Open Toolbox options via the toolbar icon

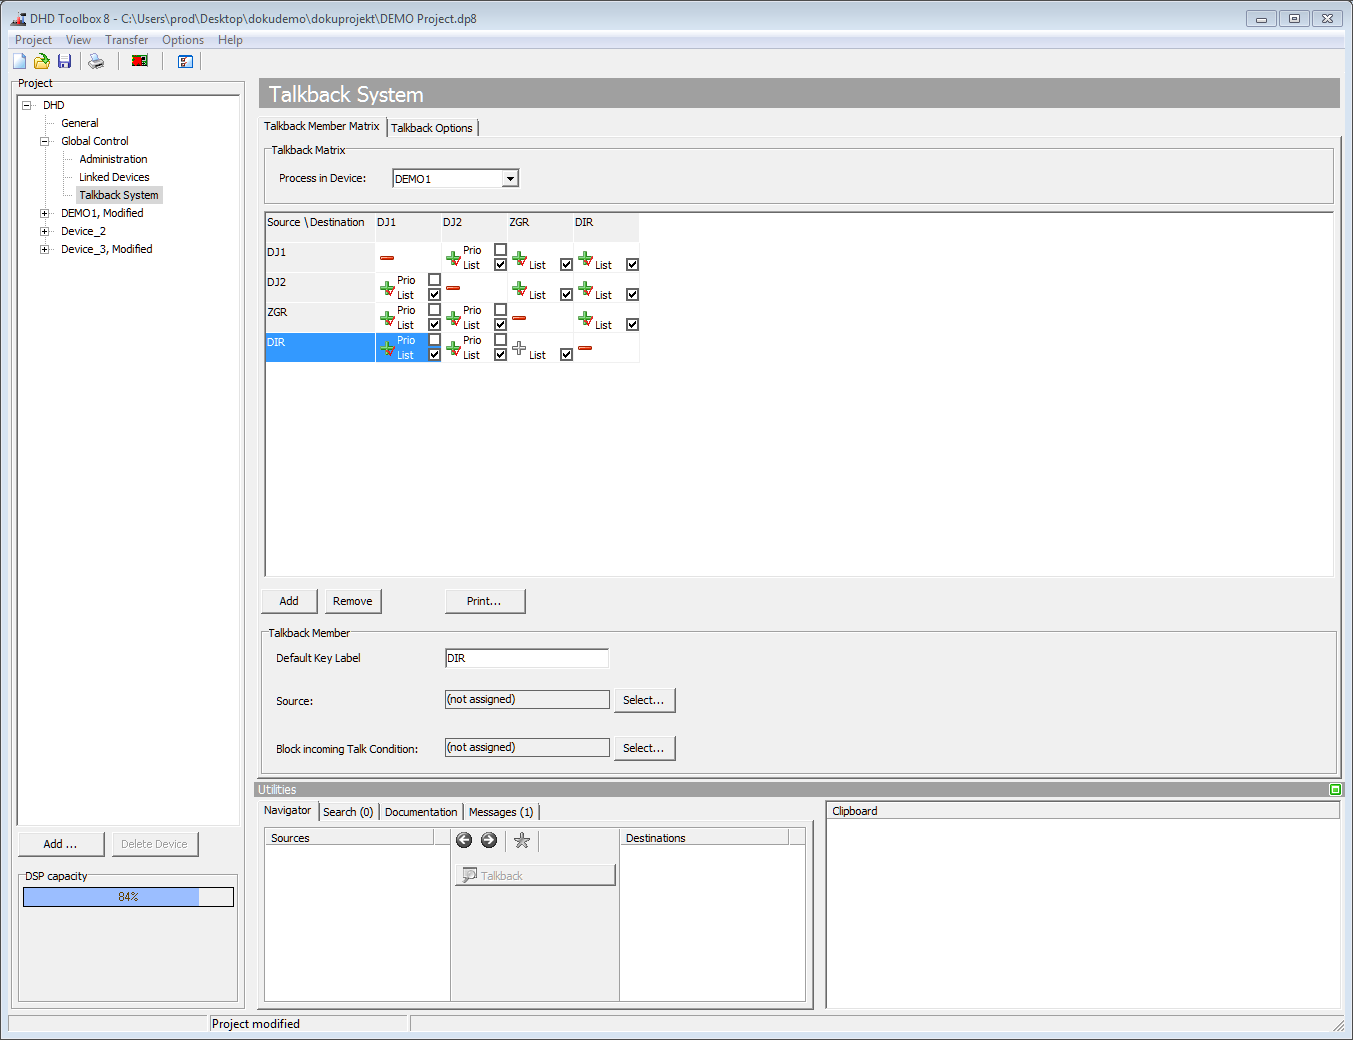185,61
